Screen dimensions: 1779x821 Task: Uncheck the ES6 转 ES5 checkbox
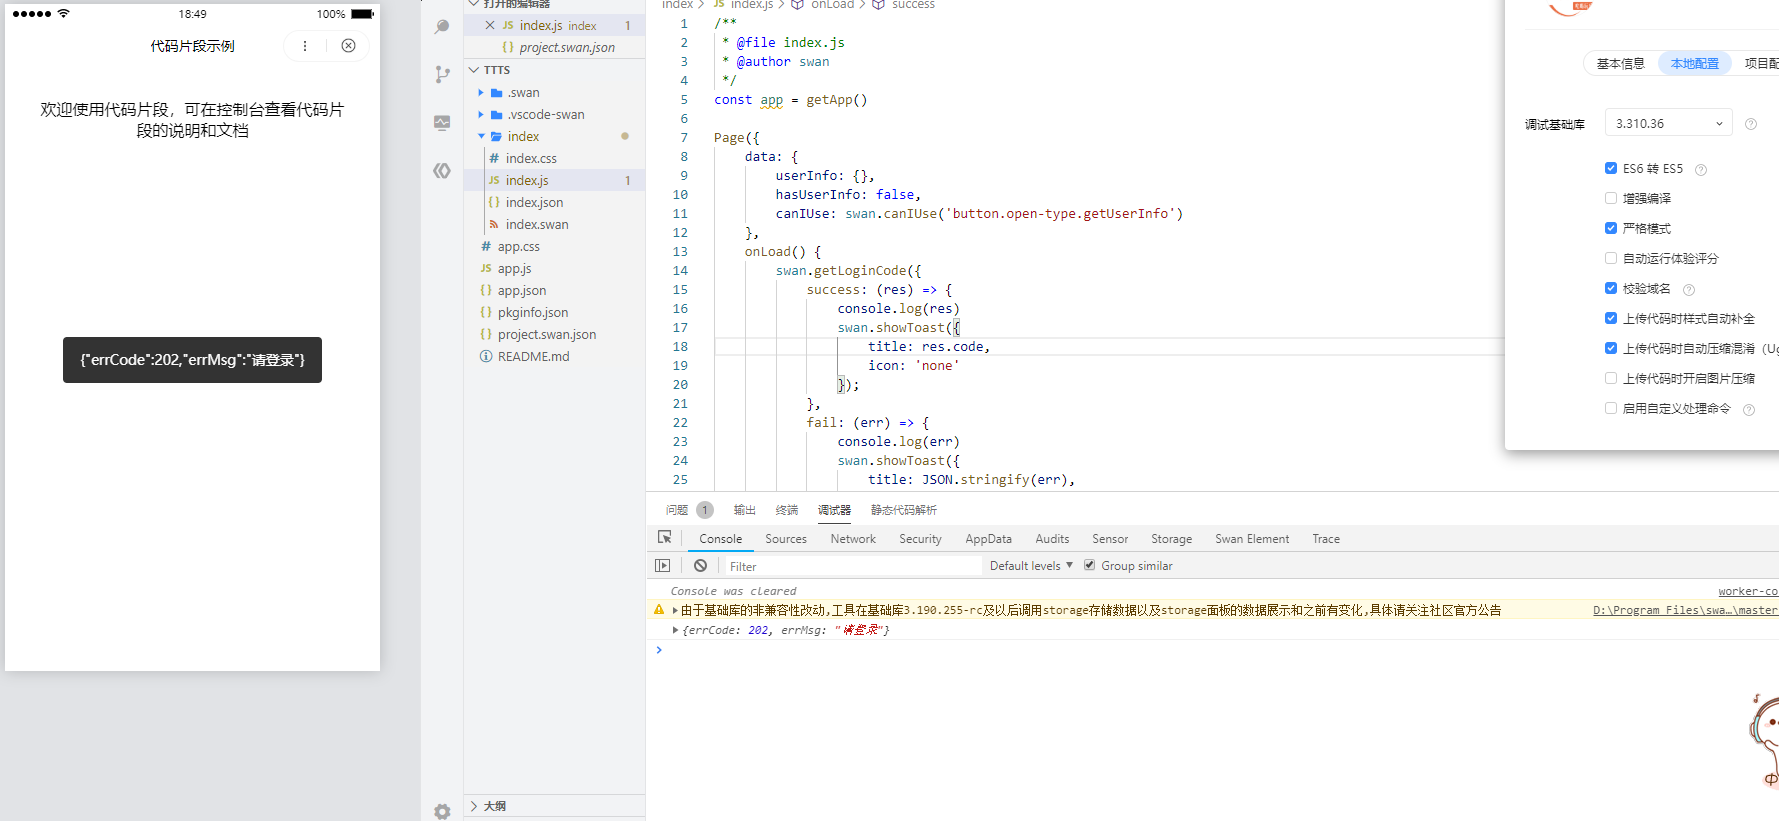click(1611, 168)
